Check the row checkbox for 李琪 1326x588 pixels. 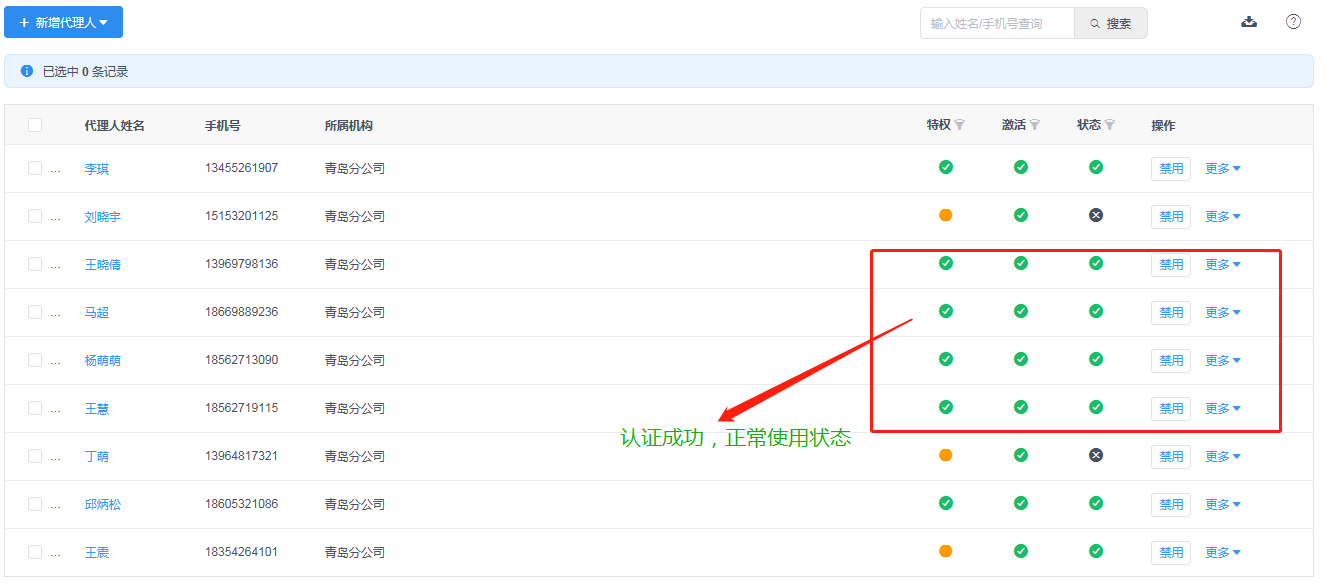[x=35, y=168]
